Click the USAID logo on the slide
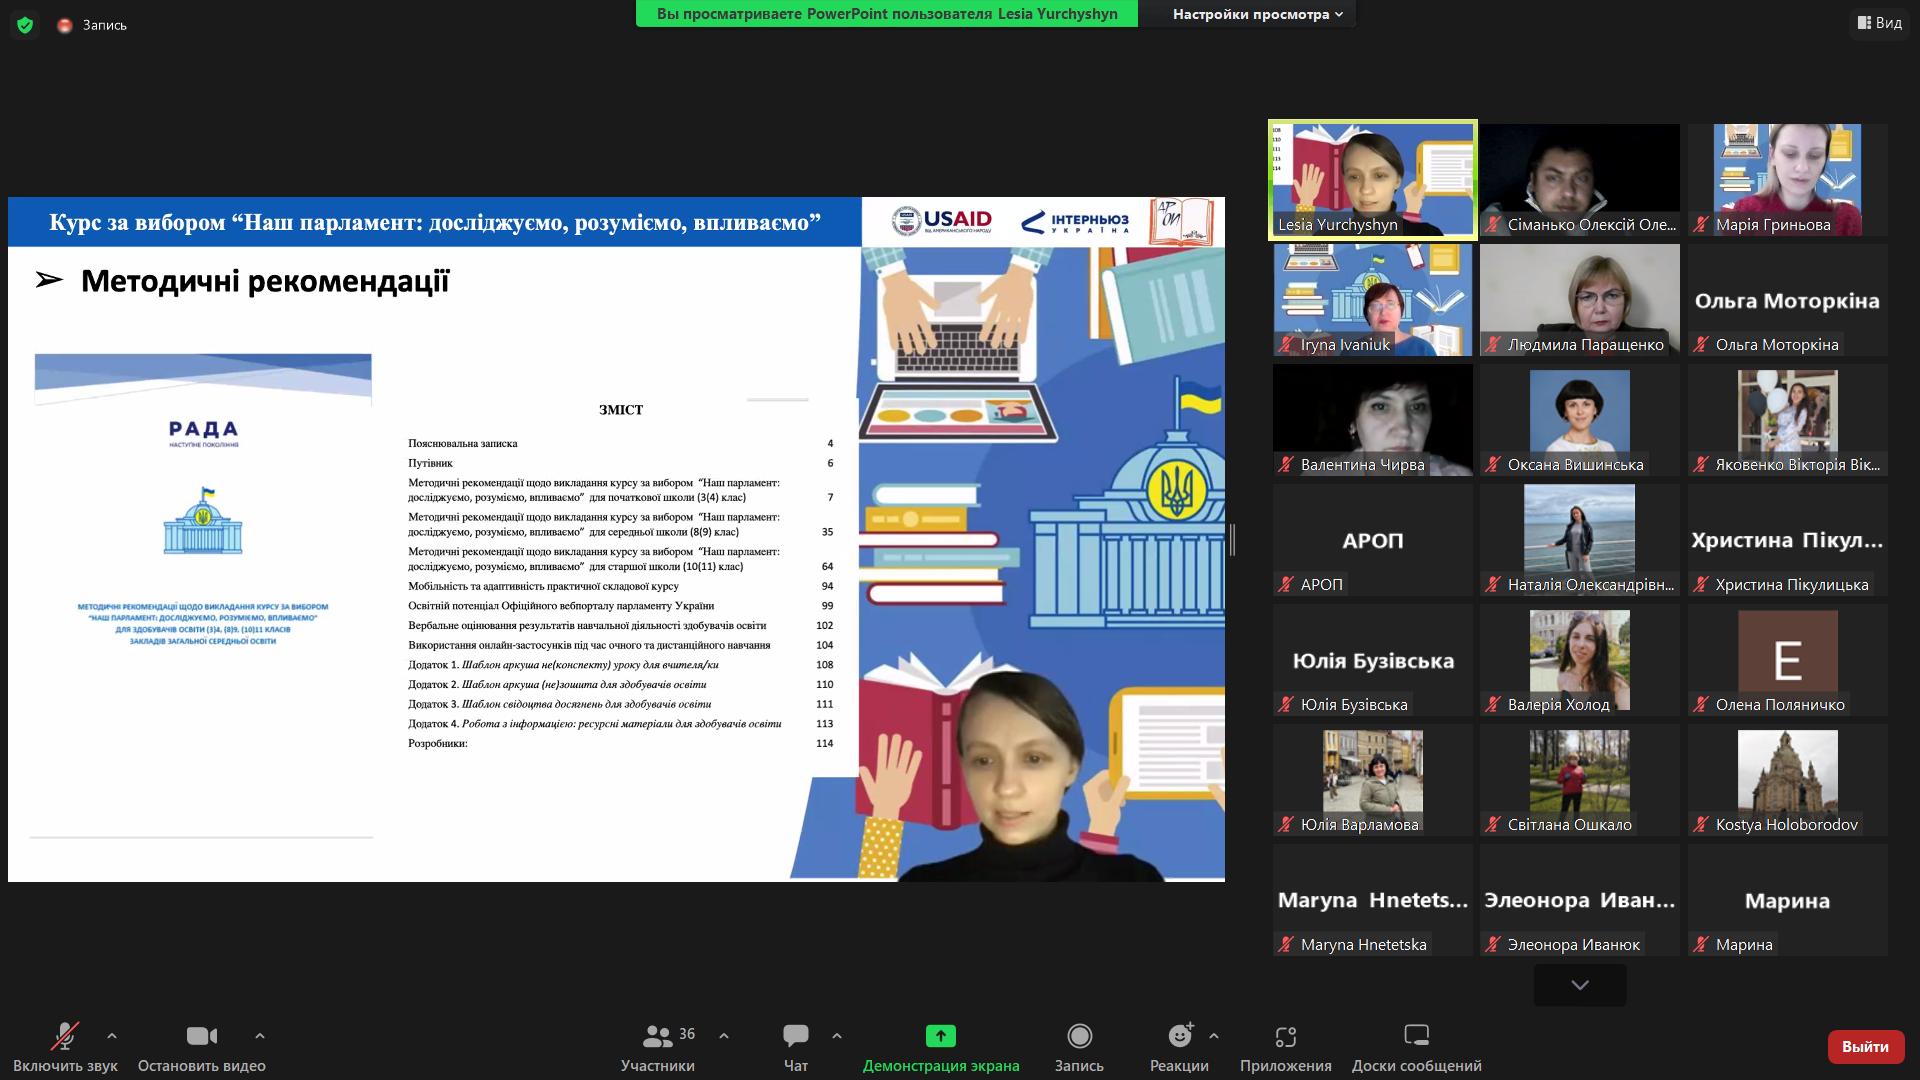The height and width of the screenshot is (1080, 1920). point(941,222)
